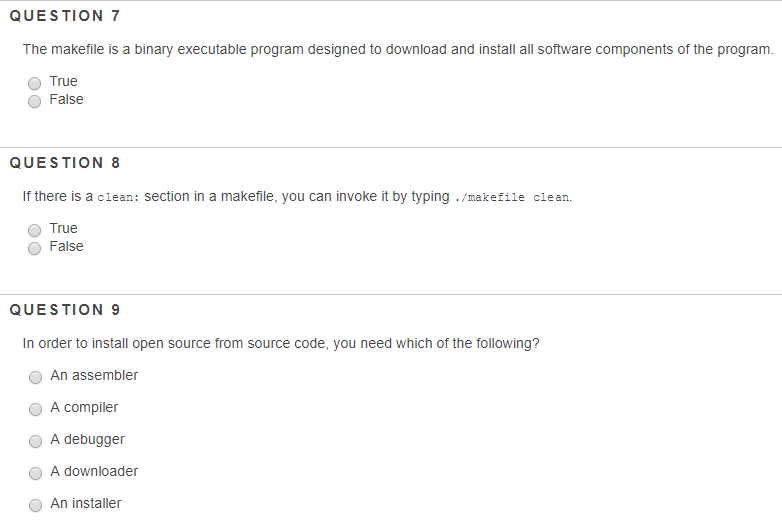Click the 'An installer' answer label text
This screenshot has height=520, width=782.
[86, 504]
